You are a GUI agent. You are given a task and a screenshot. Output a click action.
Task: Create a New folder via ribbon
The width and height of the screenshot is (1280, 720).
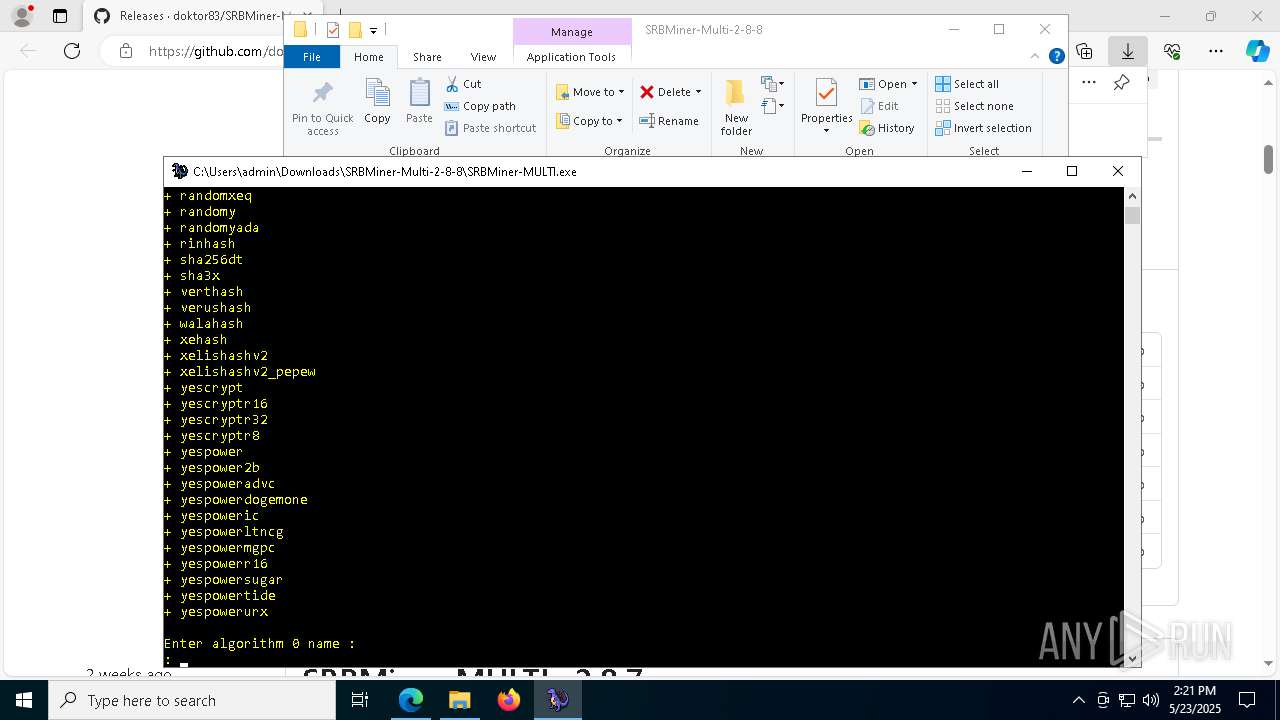pos(736,107)
